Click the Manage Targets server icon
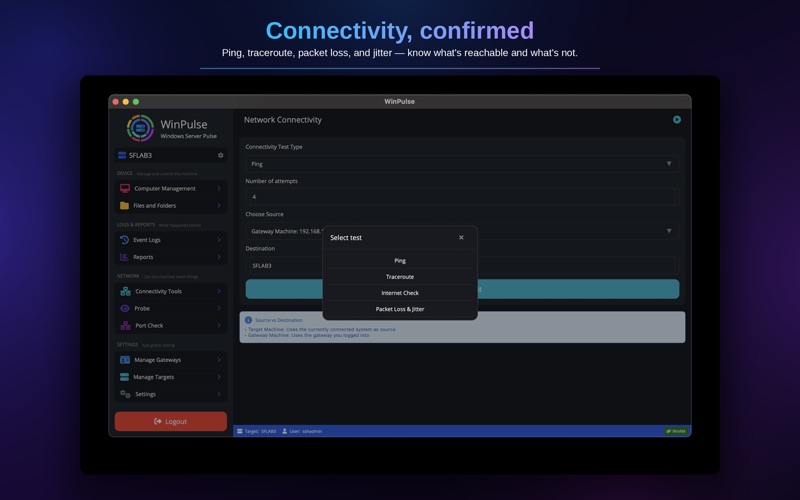 pos(124,377)
